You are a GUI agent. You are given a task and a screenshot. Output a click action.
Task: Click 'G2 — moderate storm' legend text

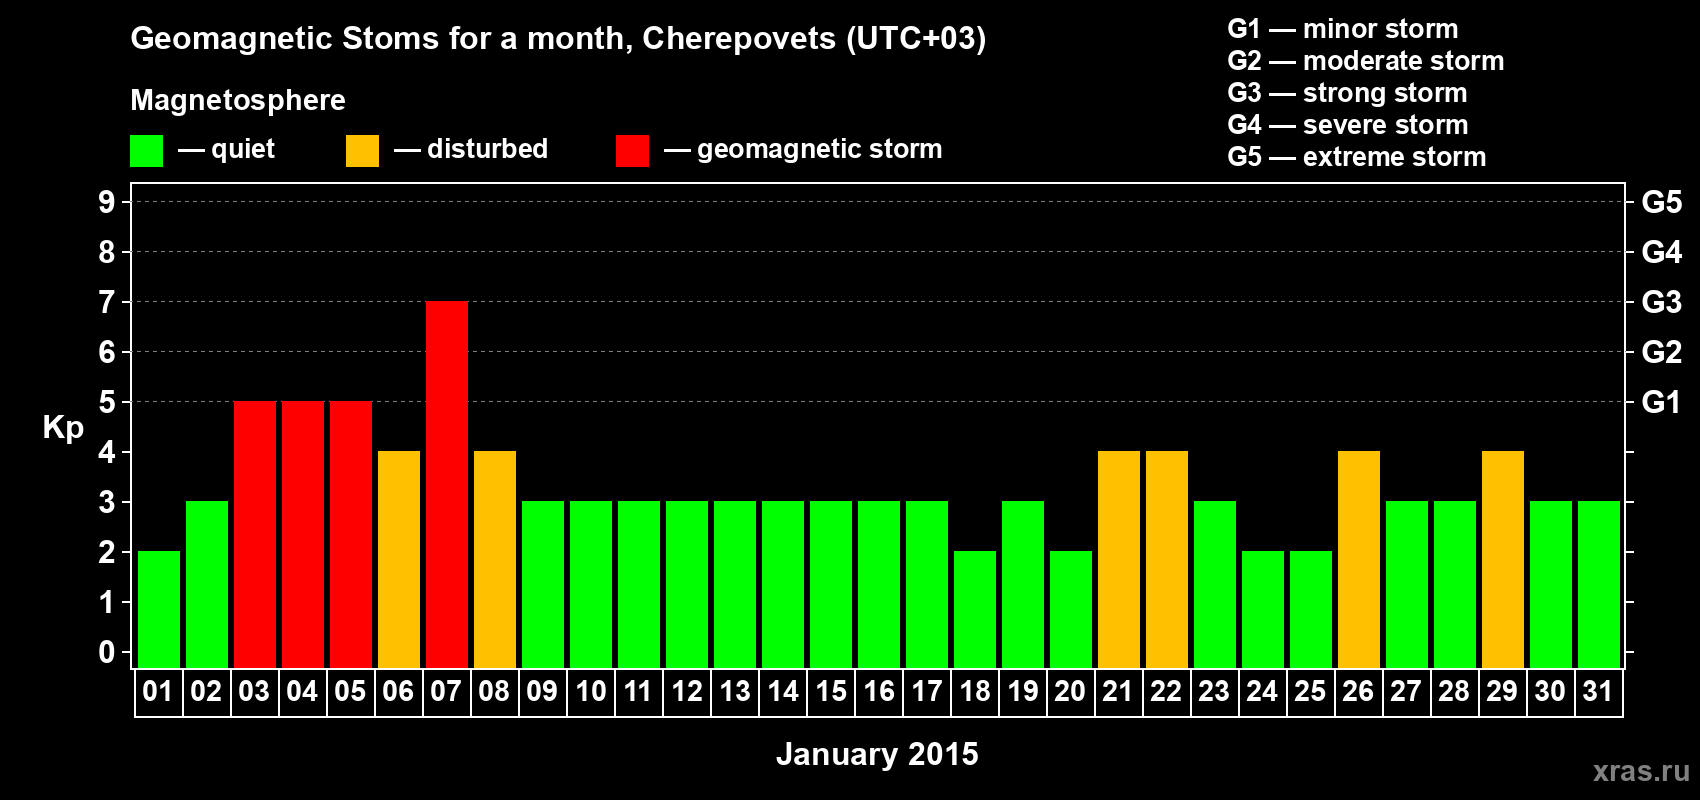(1365, 61)
